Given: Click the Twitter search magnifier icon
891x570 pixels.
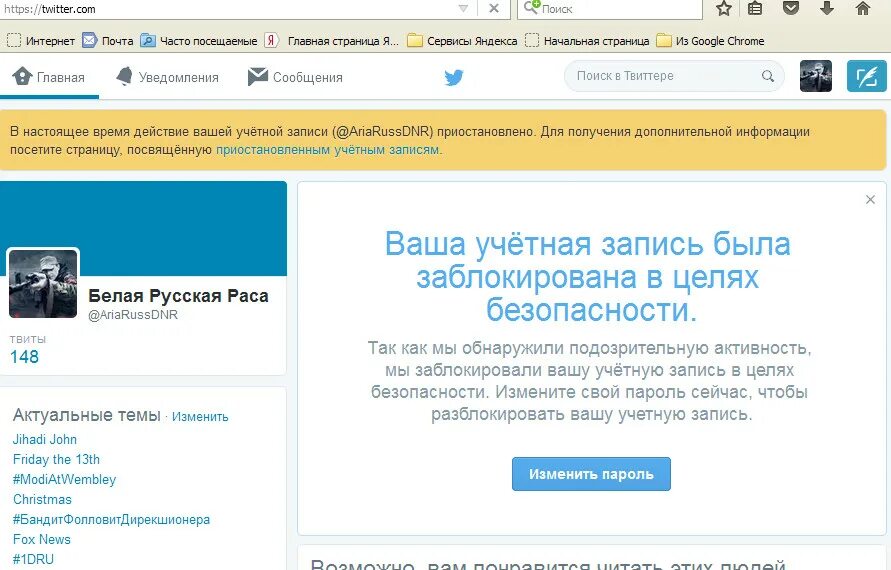Looking at the screenshot, I should coord(768,76).
